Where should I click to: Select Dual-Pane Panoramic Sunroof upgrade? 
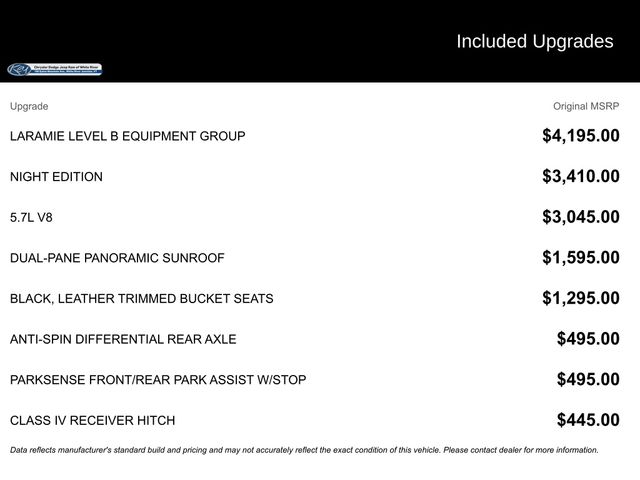(117, 258)
